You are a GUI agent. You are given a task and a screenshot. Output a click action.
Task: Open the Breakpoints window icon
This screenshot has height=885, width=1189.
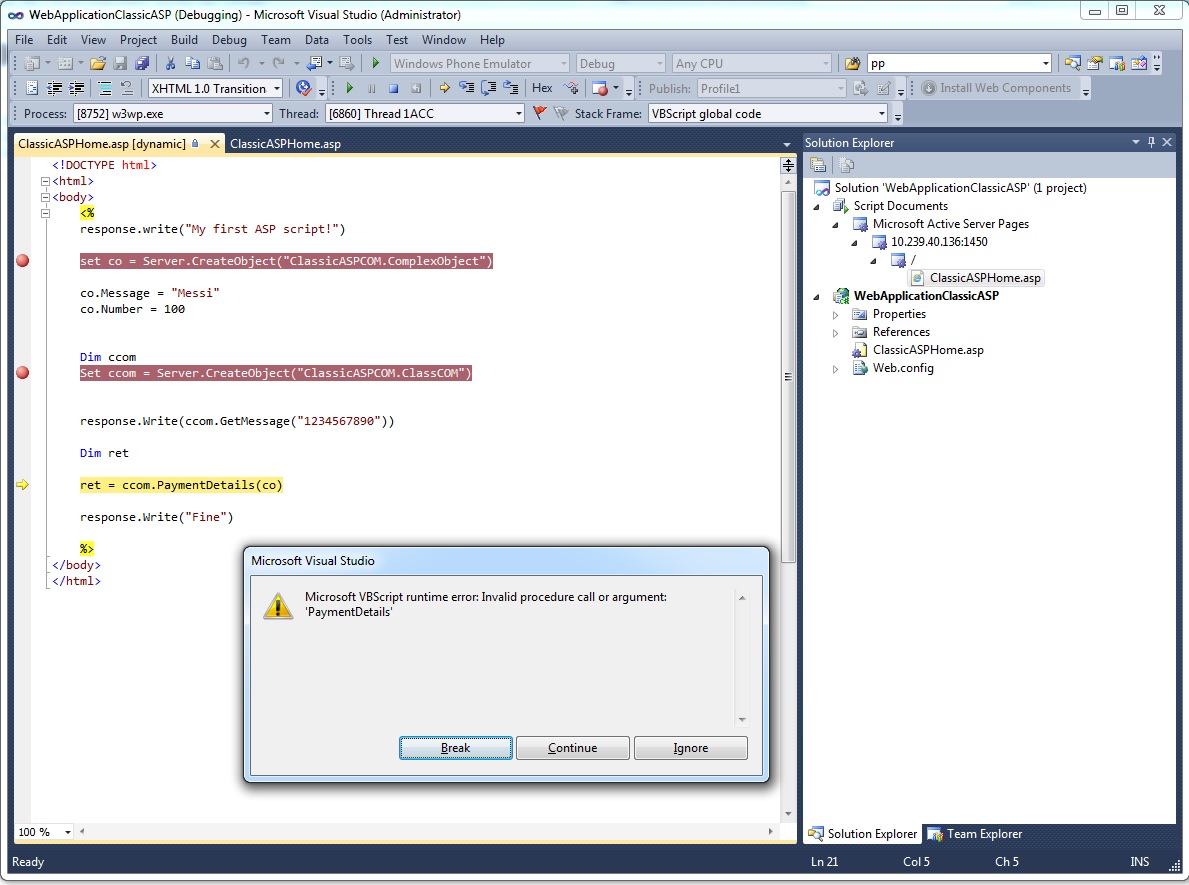600,89
